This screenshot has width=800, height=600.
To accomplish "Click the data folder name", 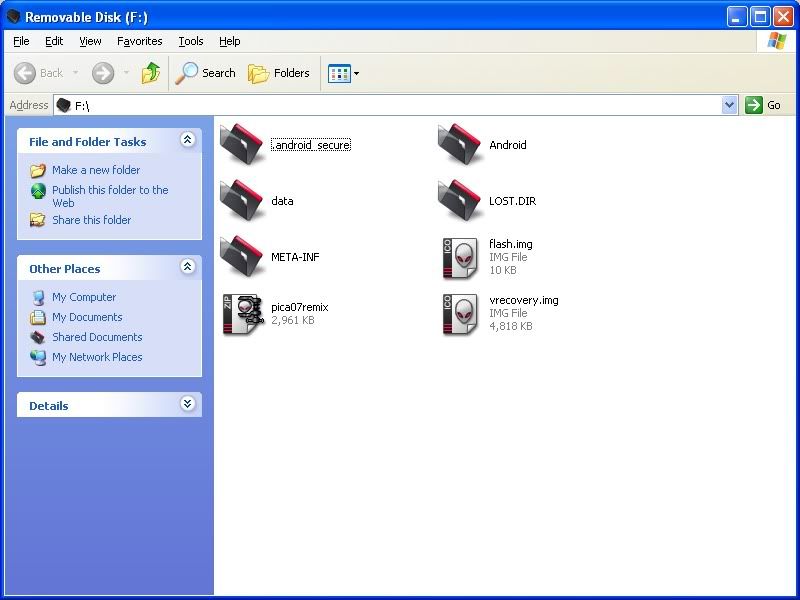I will (282, 201).
